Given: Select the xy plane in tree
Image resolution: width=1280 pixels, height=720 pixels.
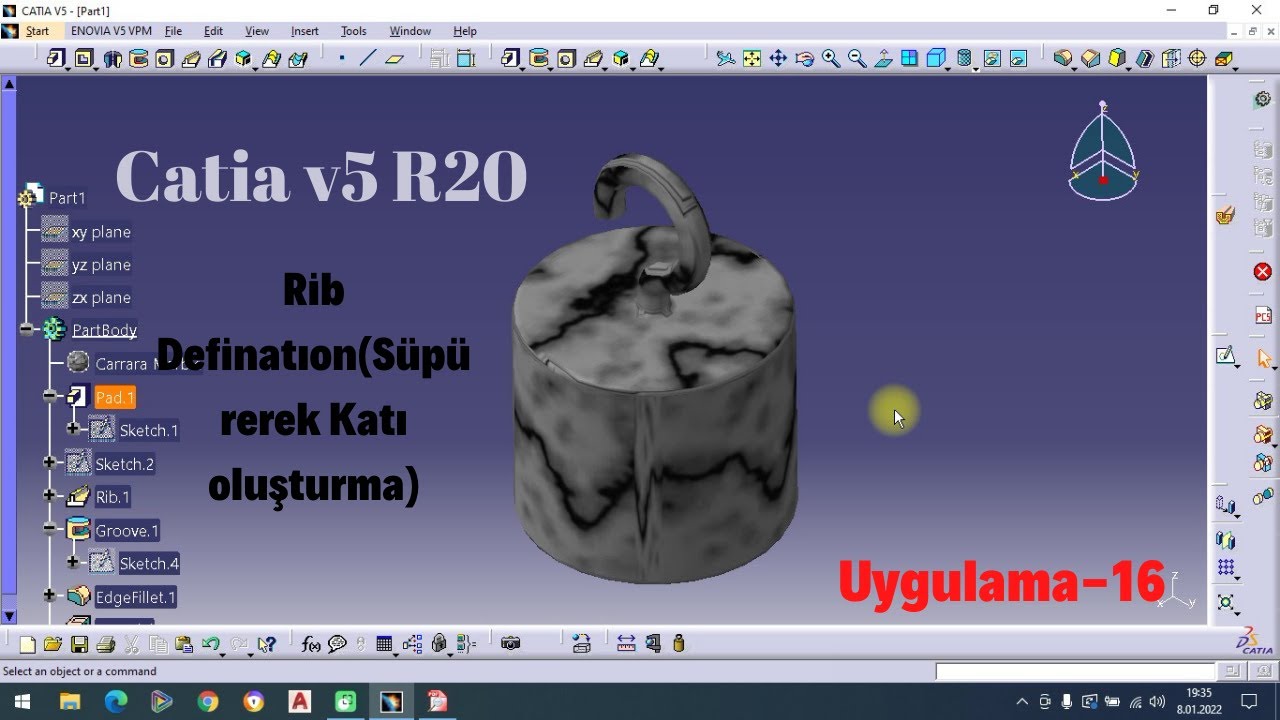Looking at the screenshot, I should click(101, 232).
